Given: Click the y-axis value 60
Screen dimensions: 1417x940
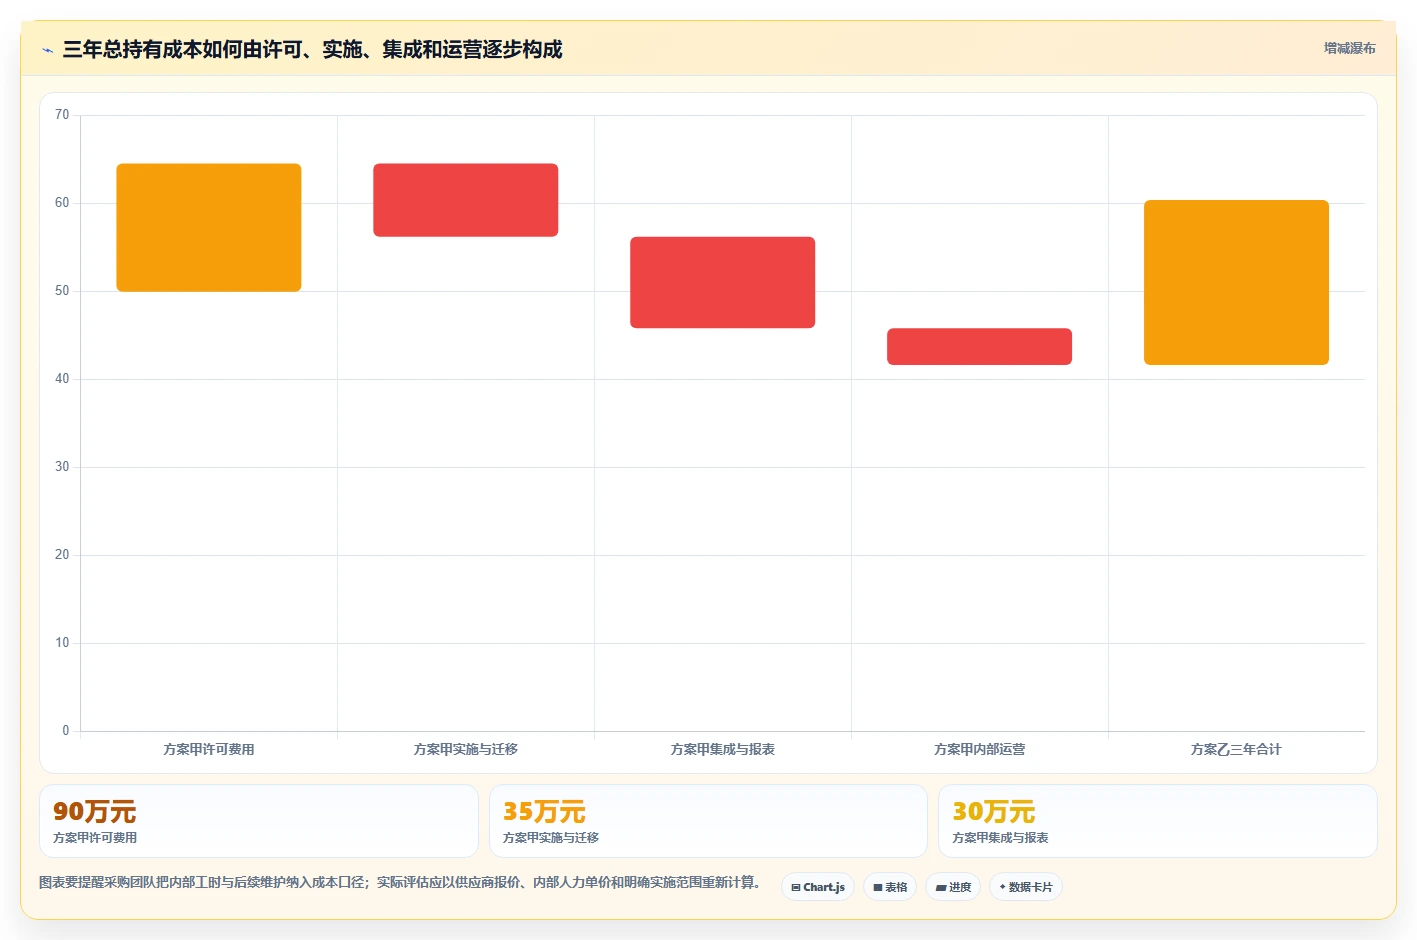Looking at the screenshot, I should click(62, 203).
